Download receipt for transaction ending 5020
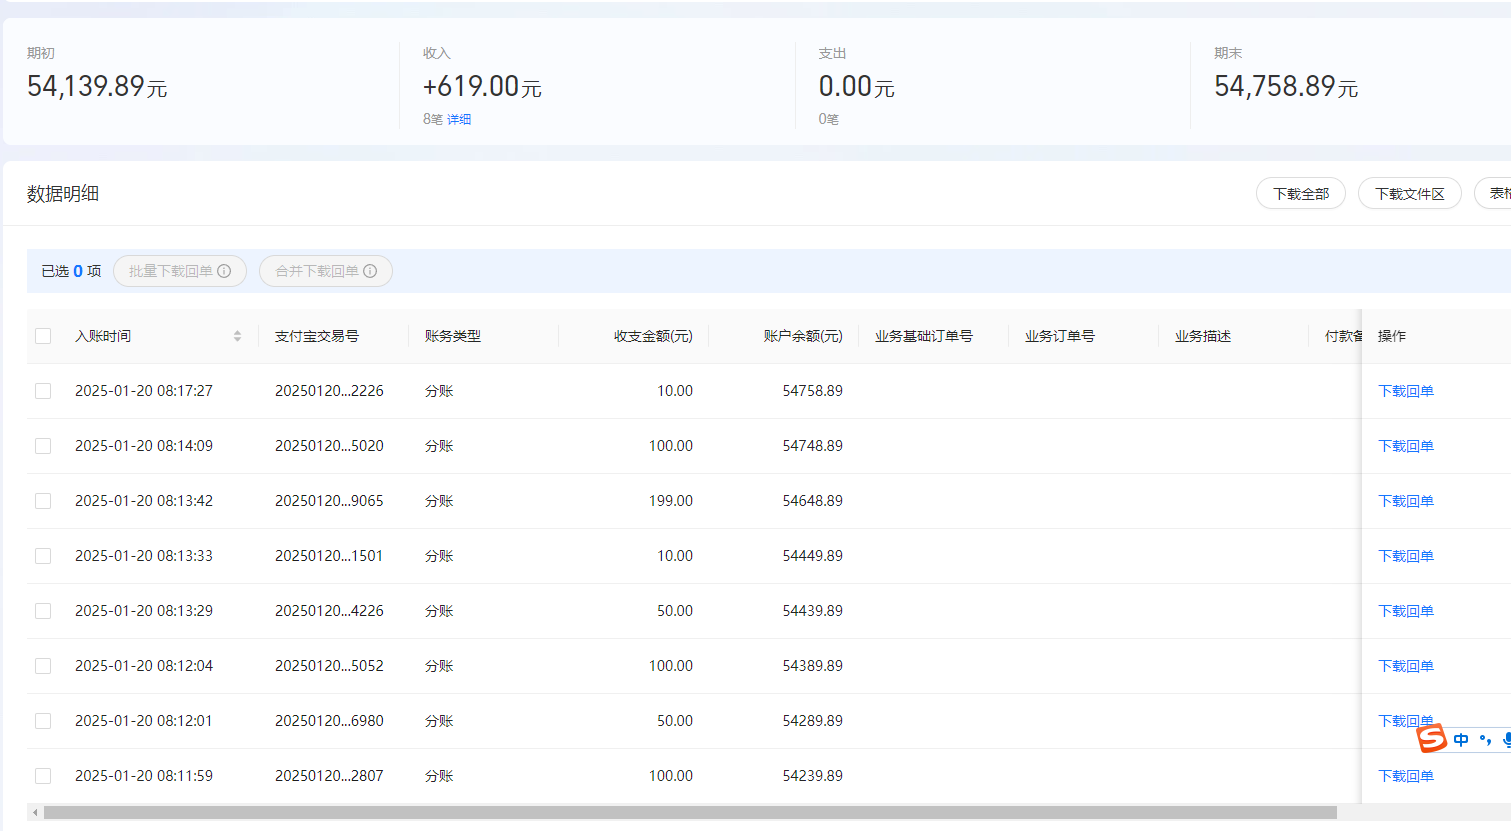Viewport: 1511px width, 831px height. tap(1406, 446)
